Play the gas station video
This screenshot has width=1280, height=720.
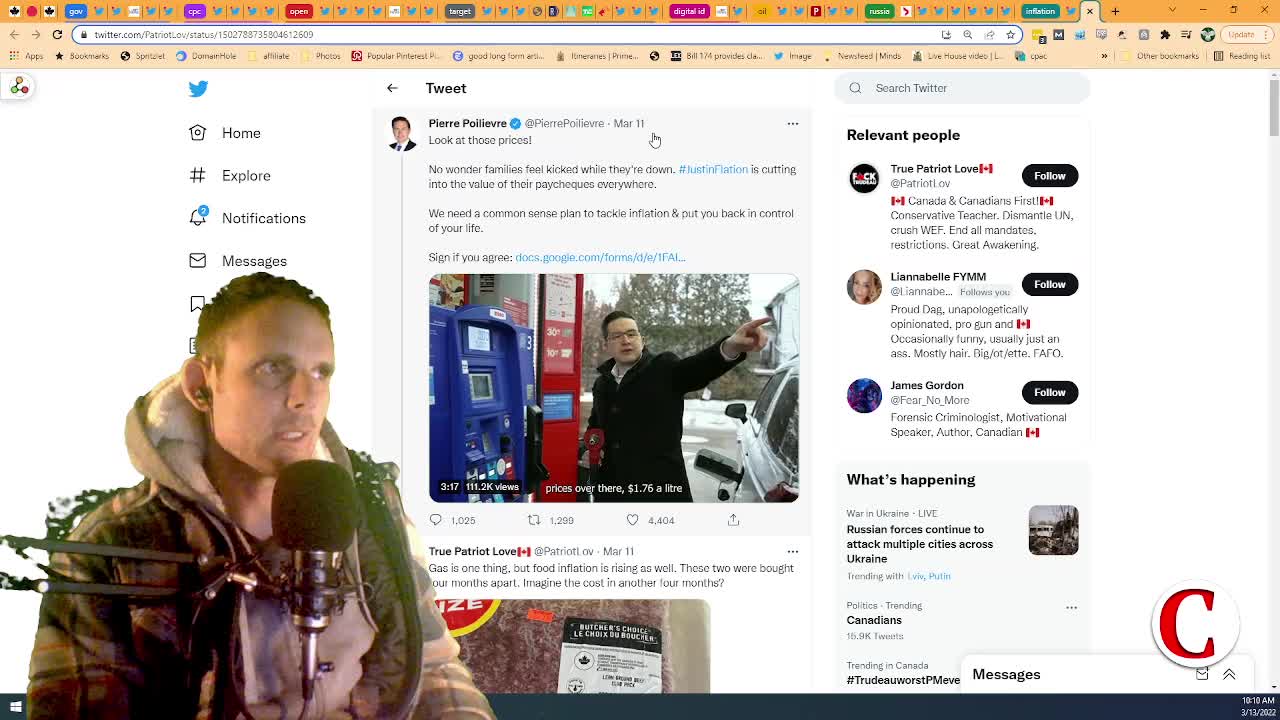[614, 388]
